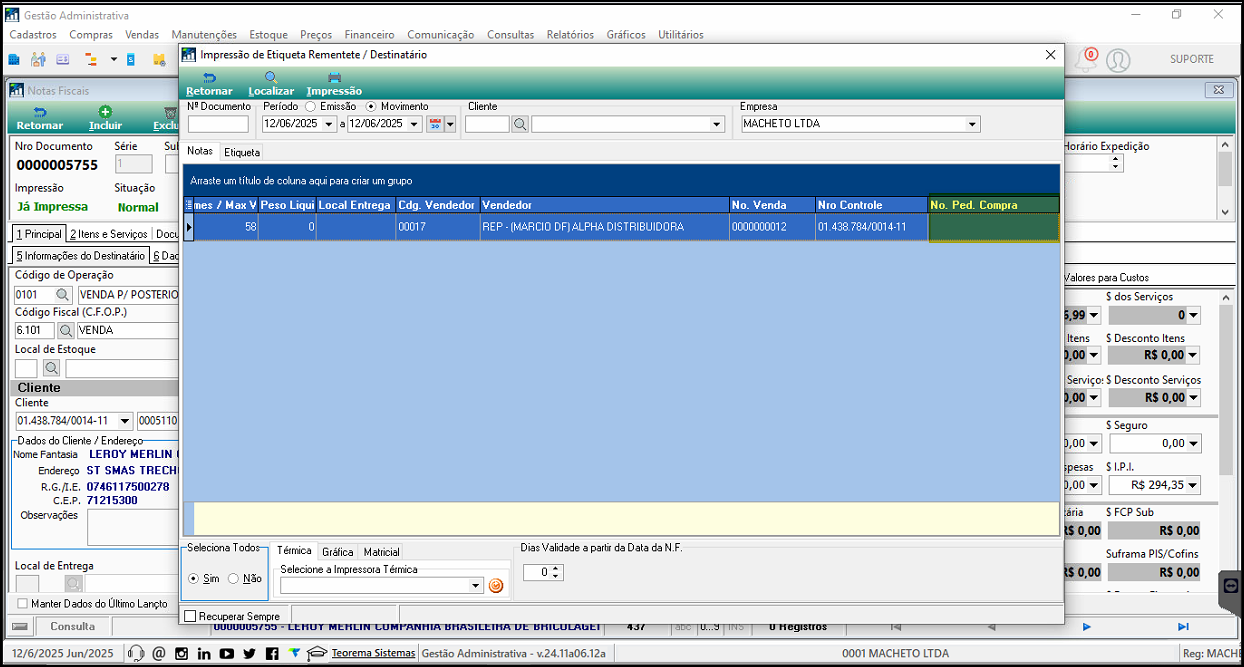Image resolution: width=1244 pixels, height=667 pixels.
Task: Open the notifications bell icon
Action: pyautogui.click(x=1086, y=60)
